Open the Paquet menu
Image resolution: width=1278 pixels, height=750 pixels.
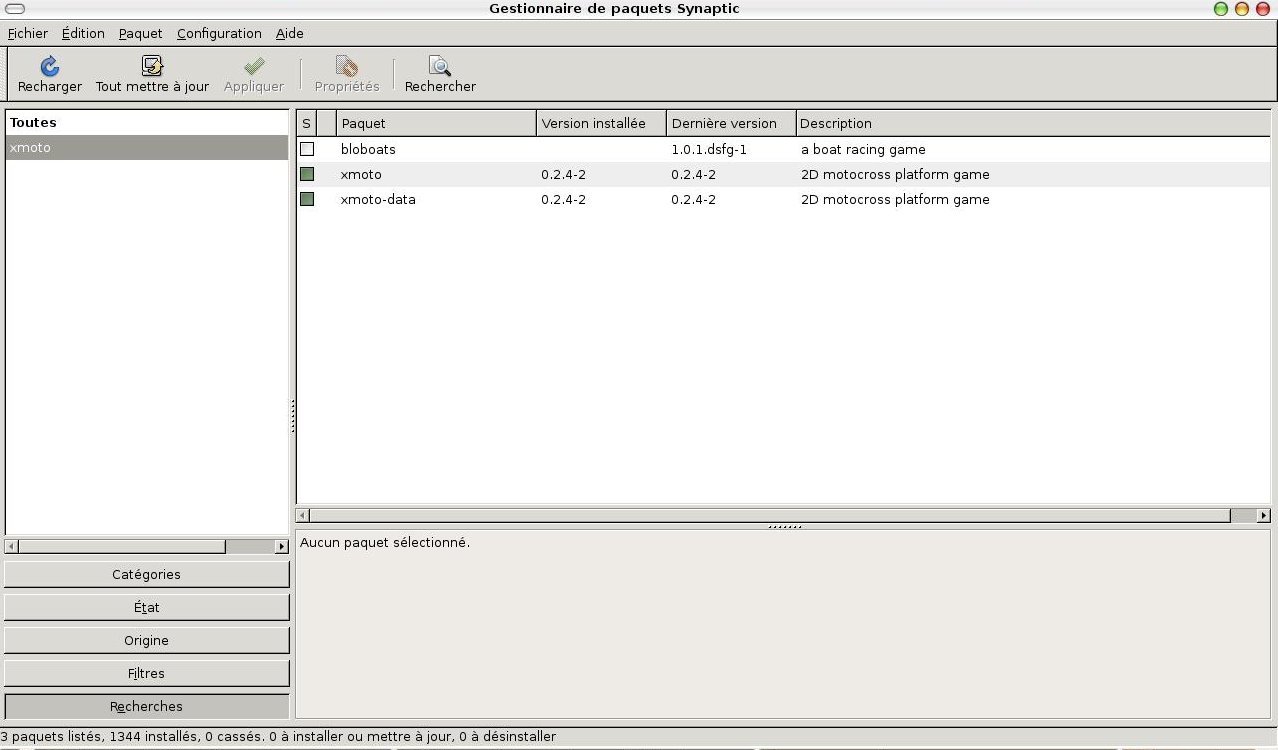(140, 33)
